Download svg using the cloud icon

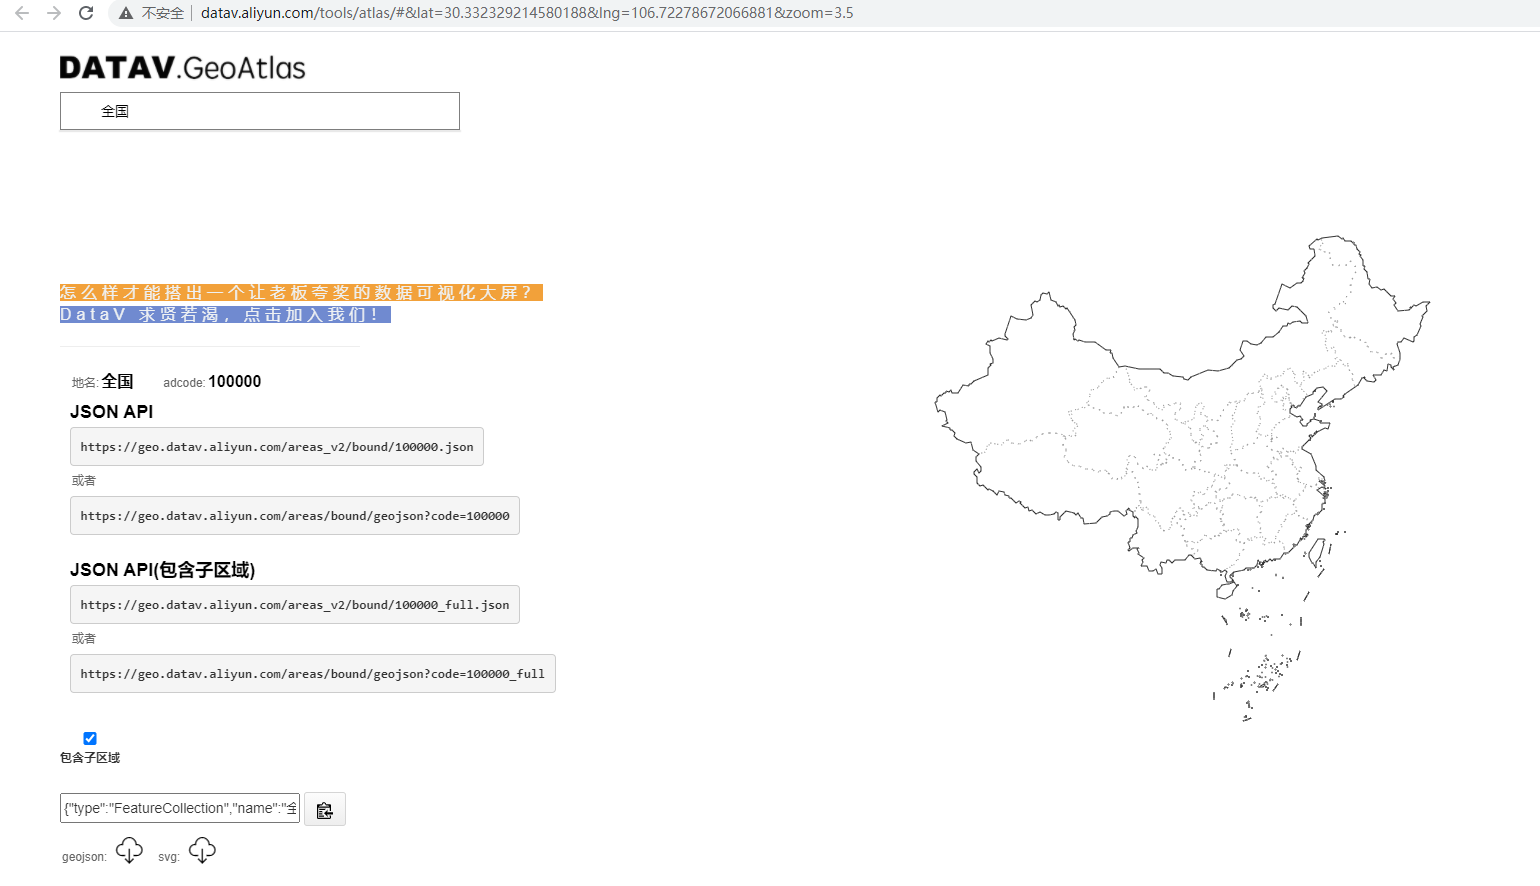pos(202,851)
